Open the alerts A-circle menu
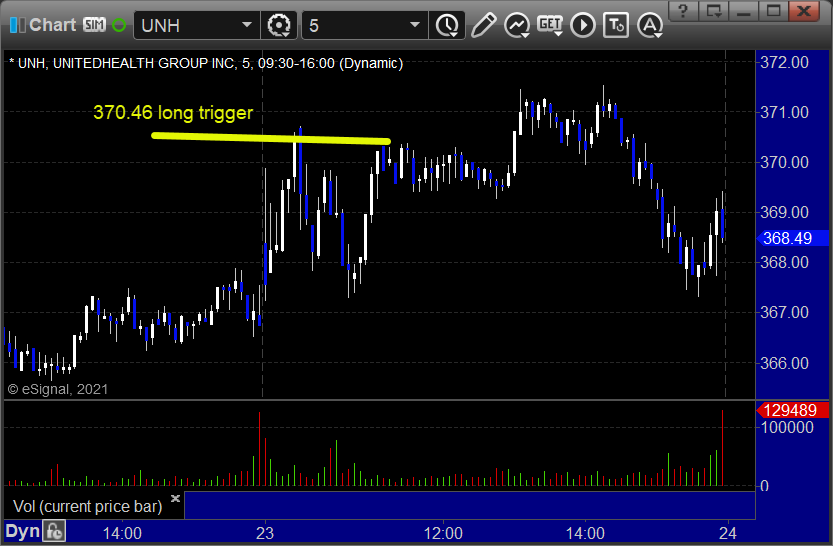Image resolution: width=833 pixels, height=546 pixels. (650, 25)
